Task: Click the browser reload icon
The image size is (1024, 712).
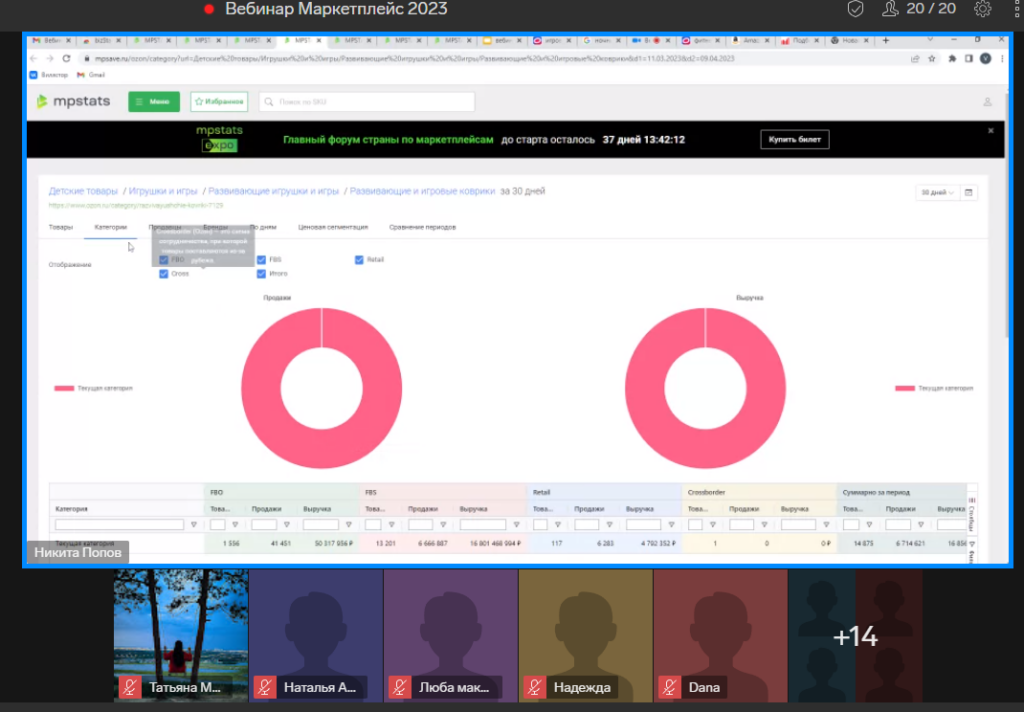Action: click(66, 58)
